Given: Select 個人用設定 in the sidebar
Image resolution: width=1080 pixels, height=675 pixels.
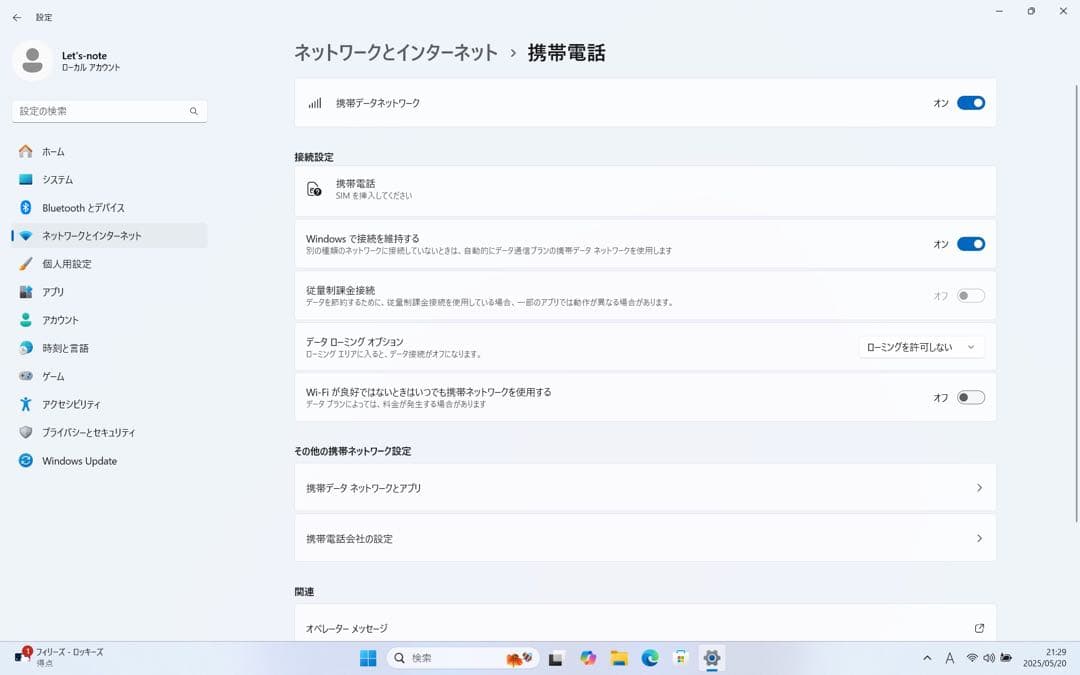Looking at the screenshot, I should (x=62, y=264).
